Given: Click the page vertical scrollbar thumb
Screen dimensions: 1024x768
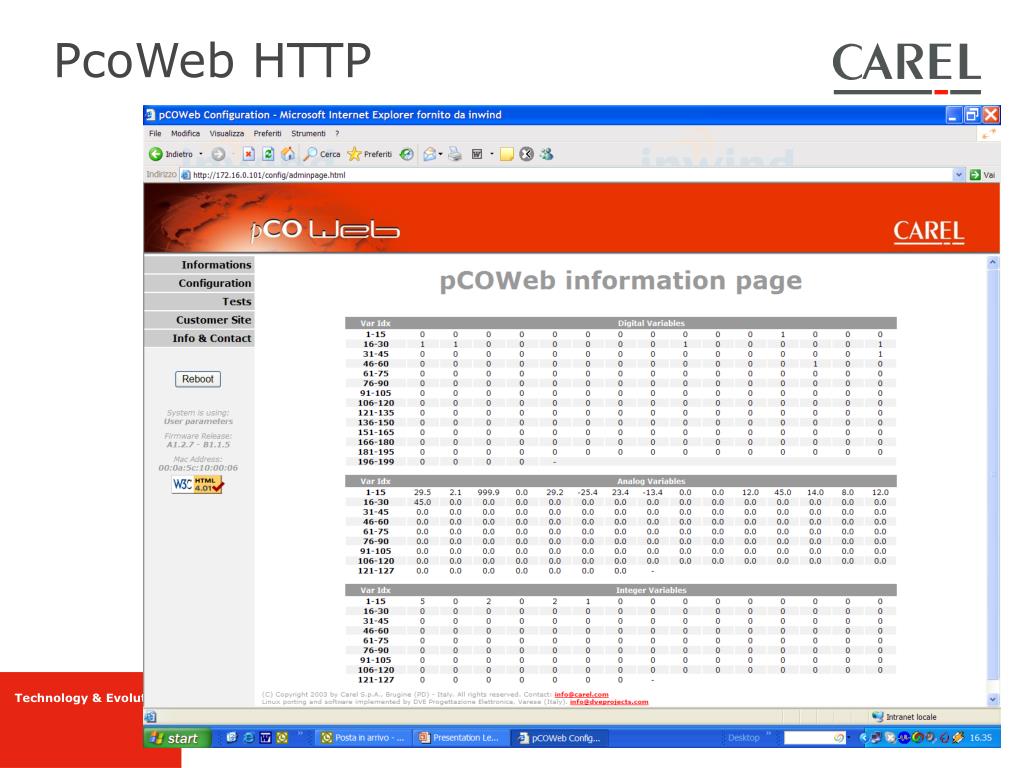Looking at the screenshot, I should point(993,473).
